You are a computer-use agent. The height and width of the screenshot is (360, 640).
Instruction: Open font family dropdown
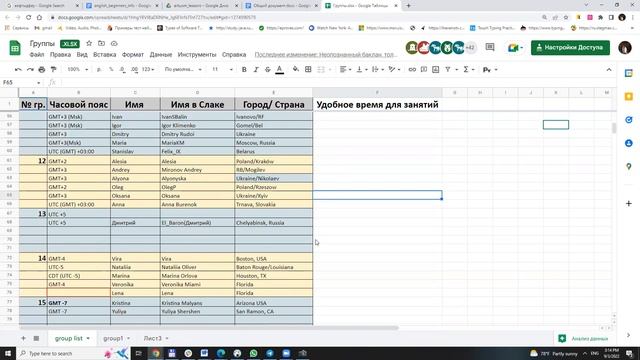(x=183, y=70)
